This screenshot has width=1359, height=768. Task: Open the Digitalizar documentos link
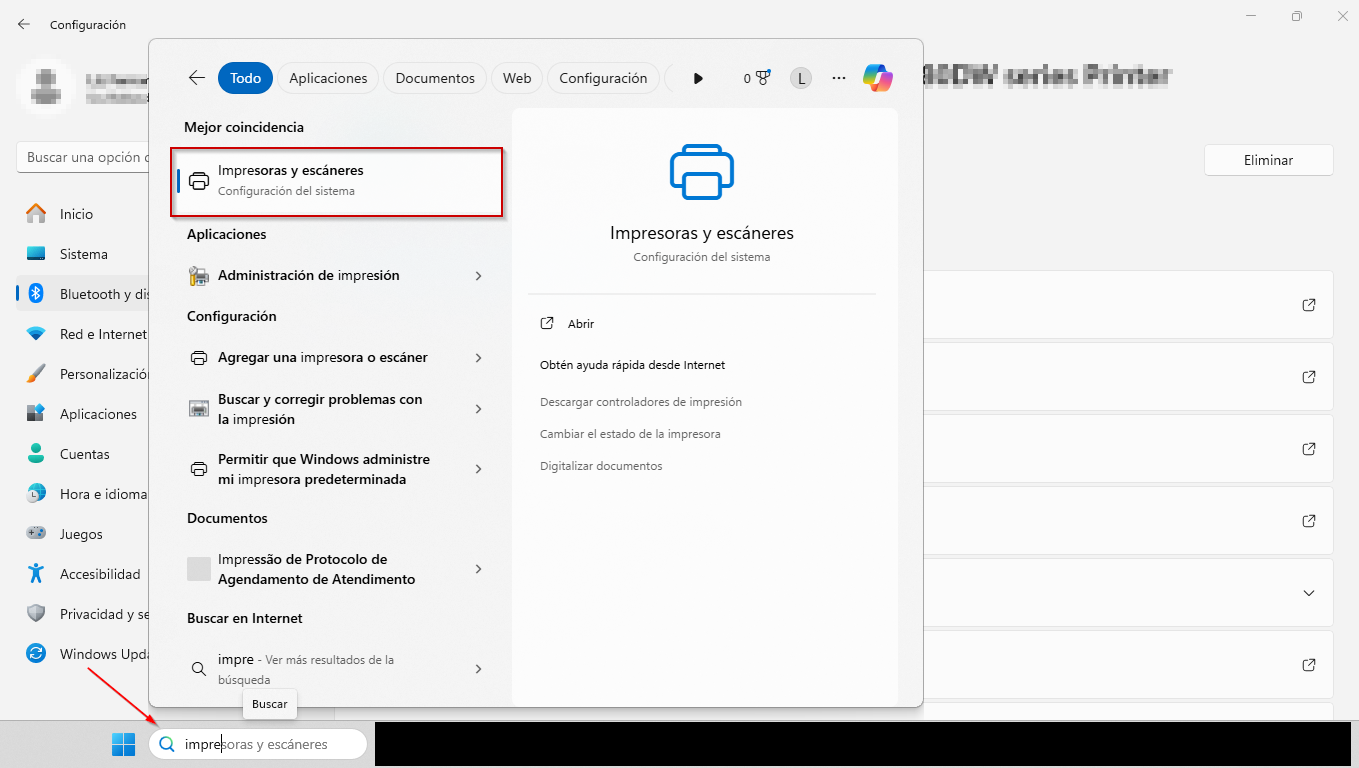[x=601, y=466]
